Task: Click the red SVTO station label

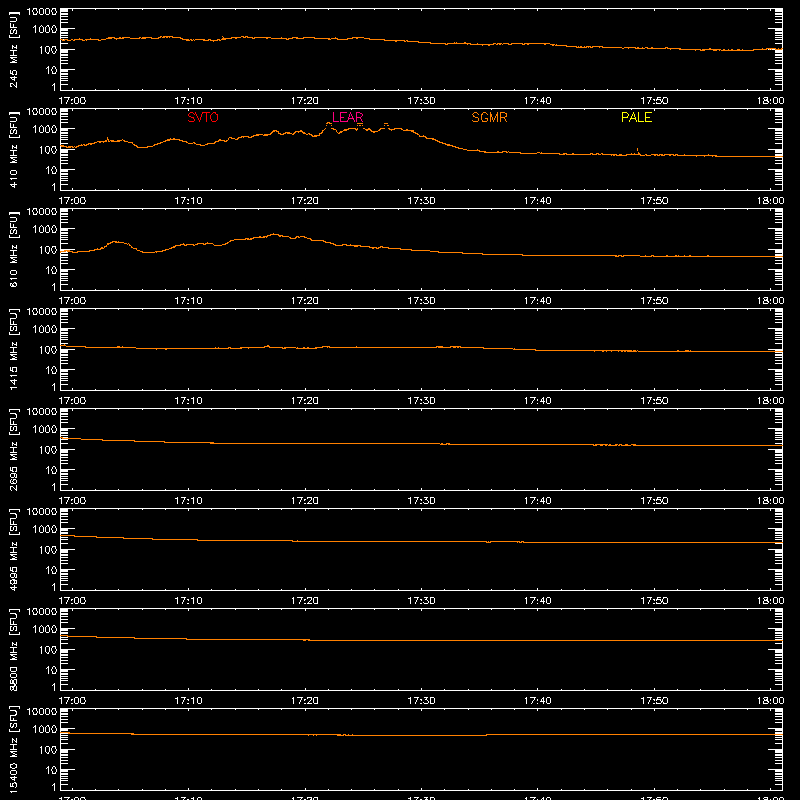Action: pyautogui.click(x=203, y=117)
